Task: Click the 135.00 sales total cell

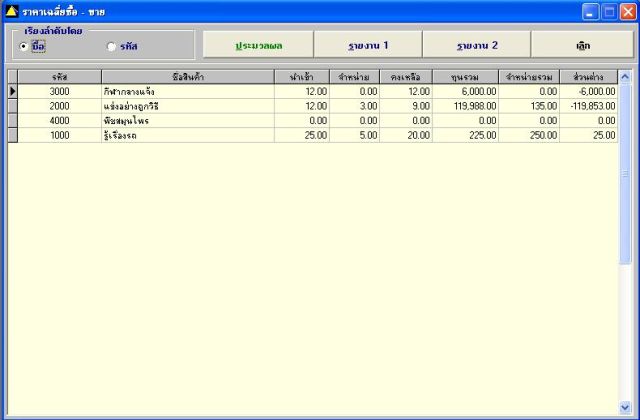Action: 529,106
